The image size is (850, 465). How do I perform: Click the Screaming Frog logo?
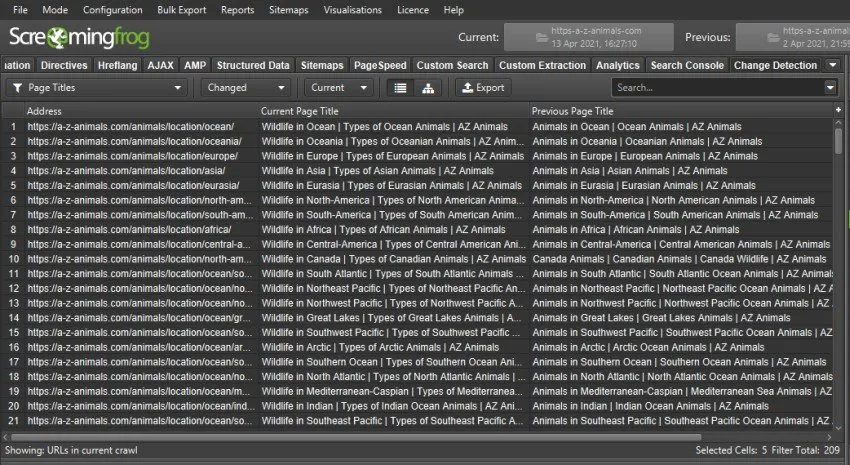coord(78,38)
